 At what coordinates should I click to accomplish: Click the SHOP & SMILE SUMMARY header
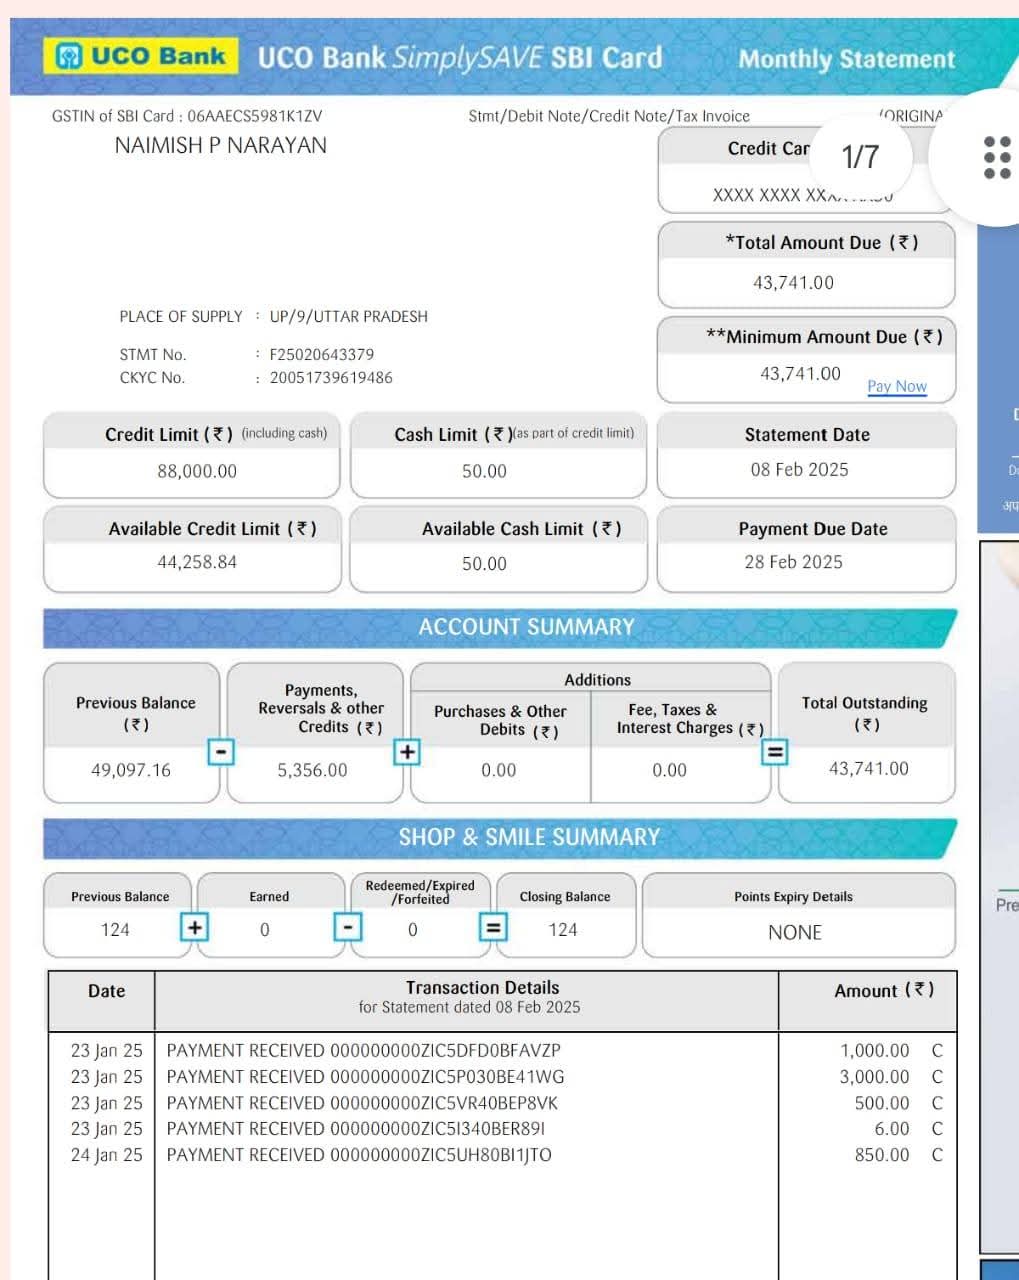[x=529, y=837]
